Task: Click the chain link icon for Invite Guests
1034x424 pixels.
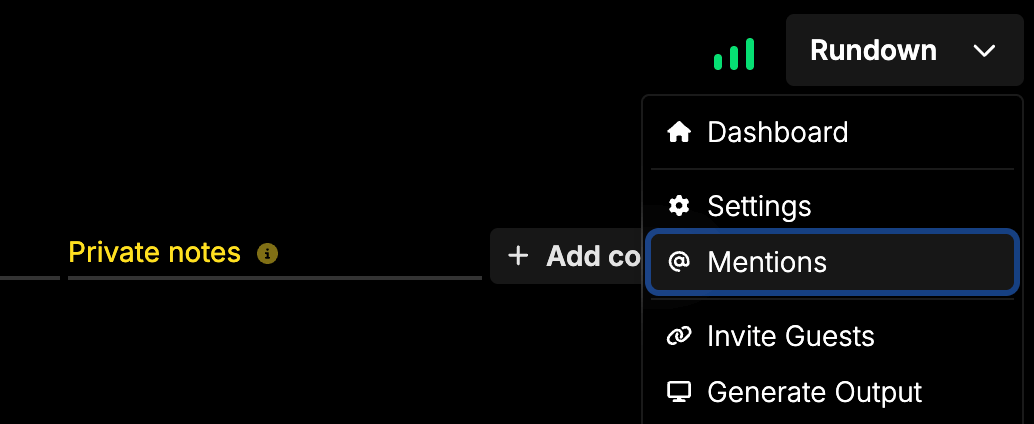Action: tap(679, 336)
